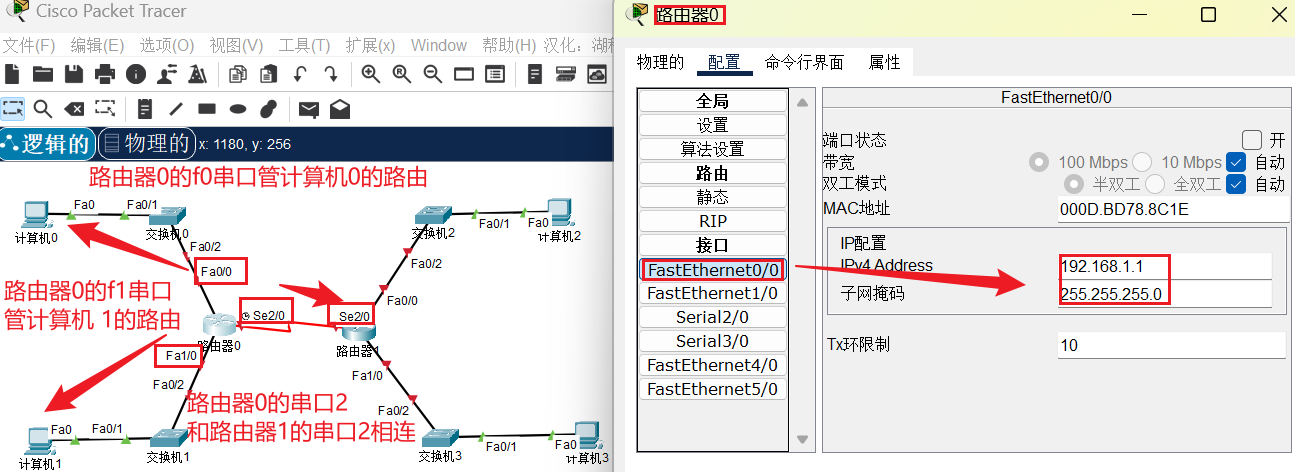1295x472 pixels.
Task: Edit 子网掩码 field
Action: tap(1165, 294)
